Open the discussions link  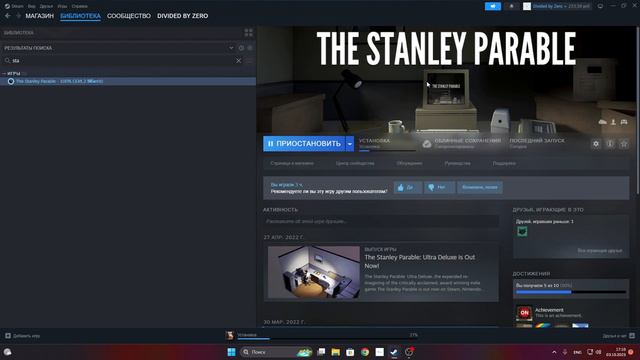click(x=409, y=163)
